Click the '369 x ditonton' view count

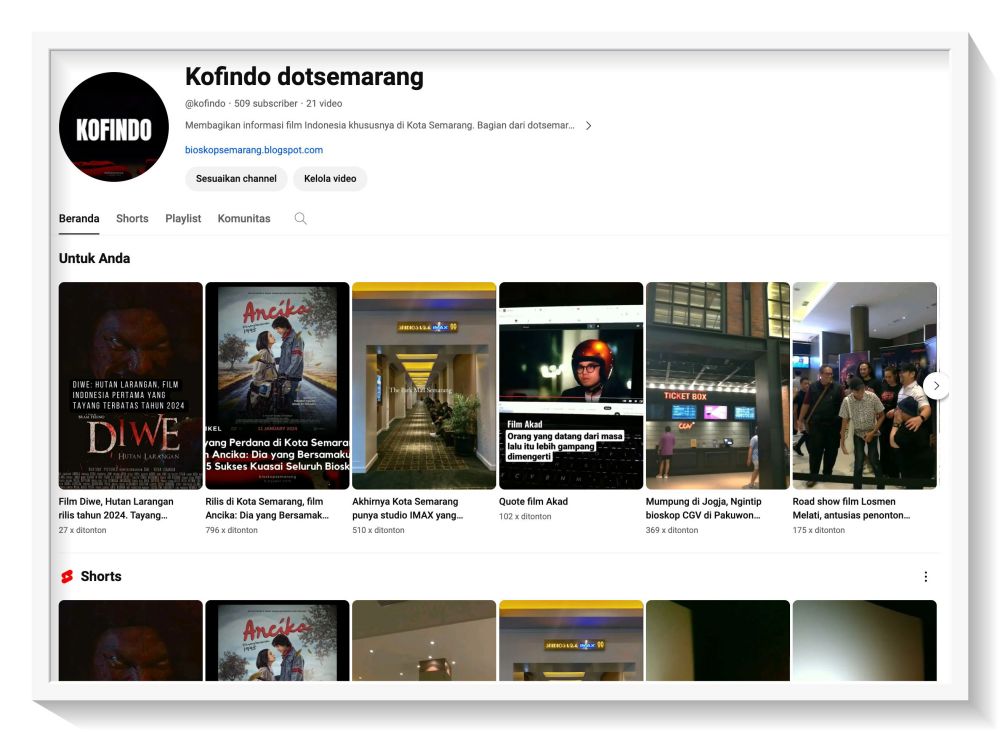click(672, 530)
